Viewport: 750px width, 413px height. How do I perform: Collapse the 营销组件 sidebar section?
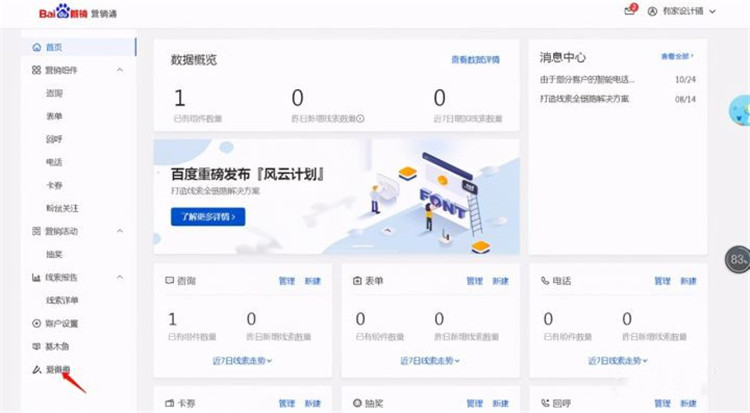[120, 70]
